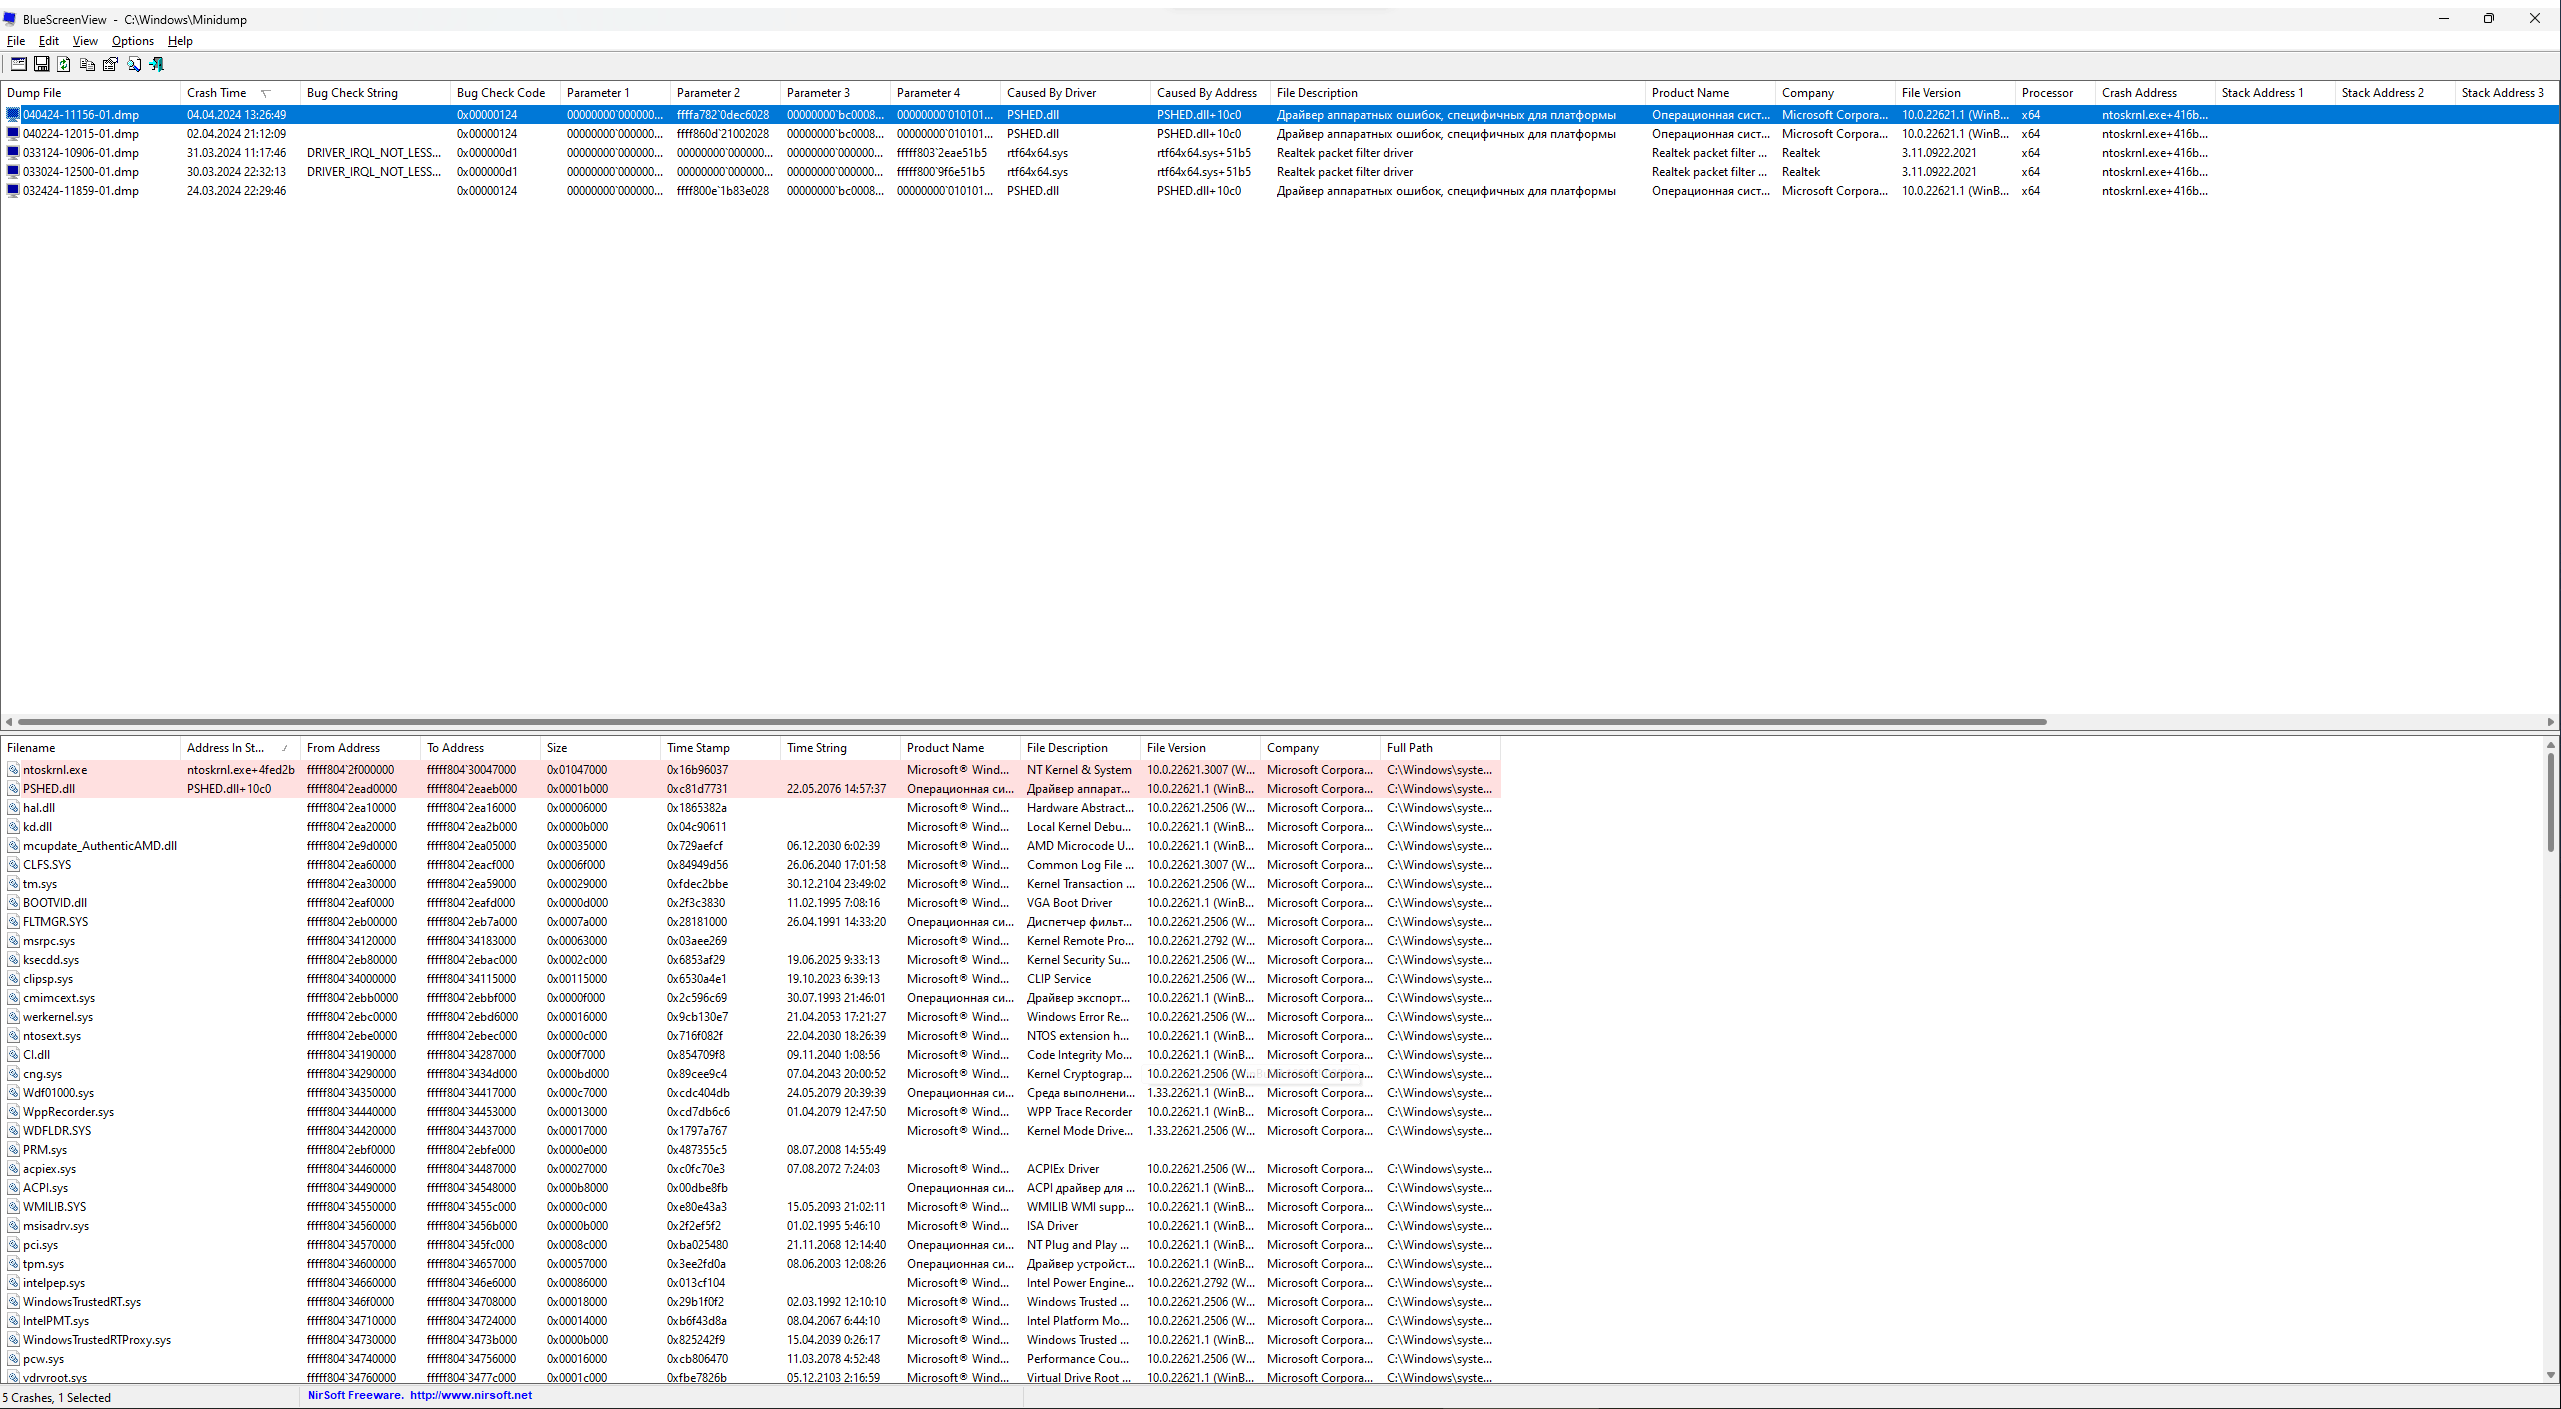Click file icon beside tm.sys
2561x1409 pixels.
click(14, 884)
